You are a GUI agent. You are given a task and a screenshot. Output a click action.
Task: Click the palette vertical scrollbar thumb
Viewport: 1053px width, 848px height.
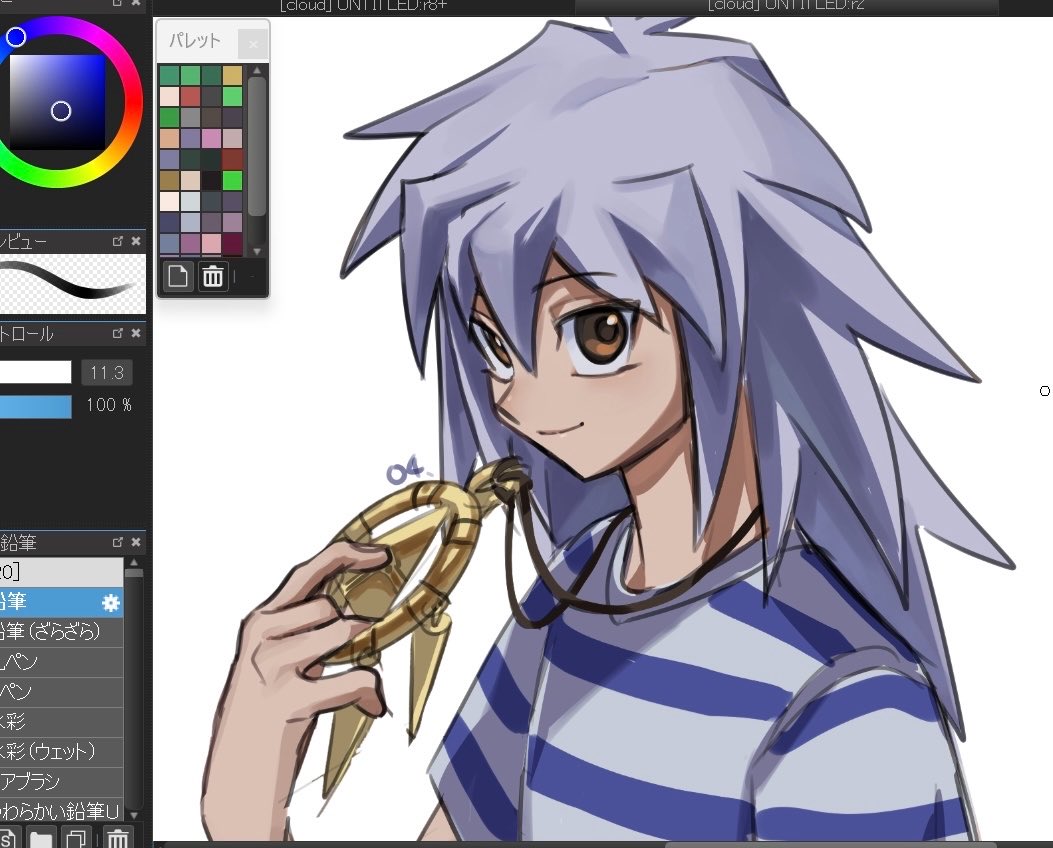pyautogui.click(x=257, y=146)
